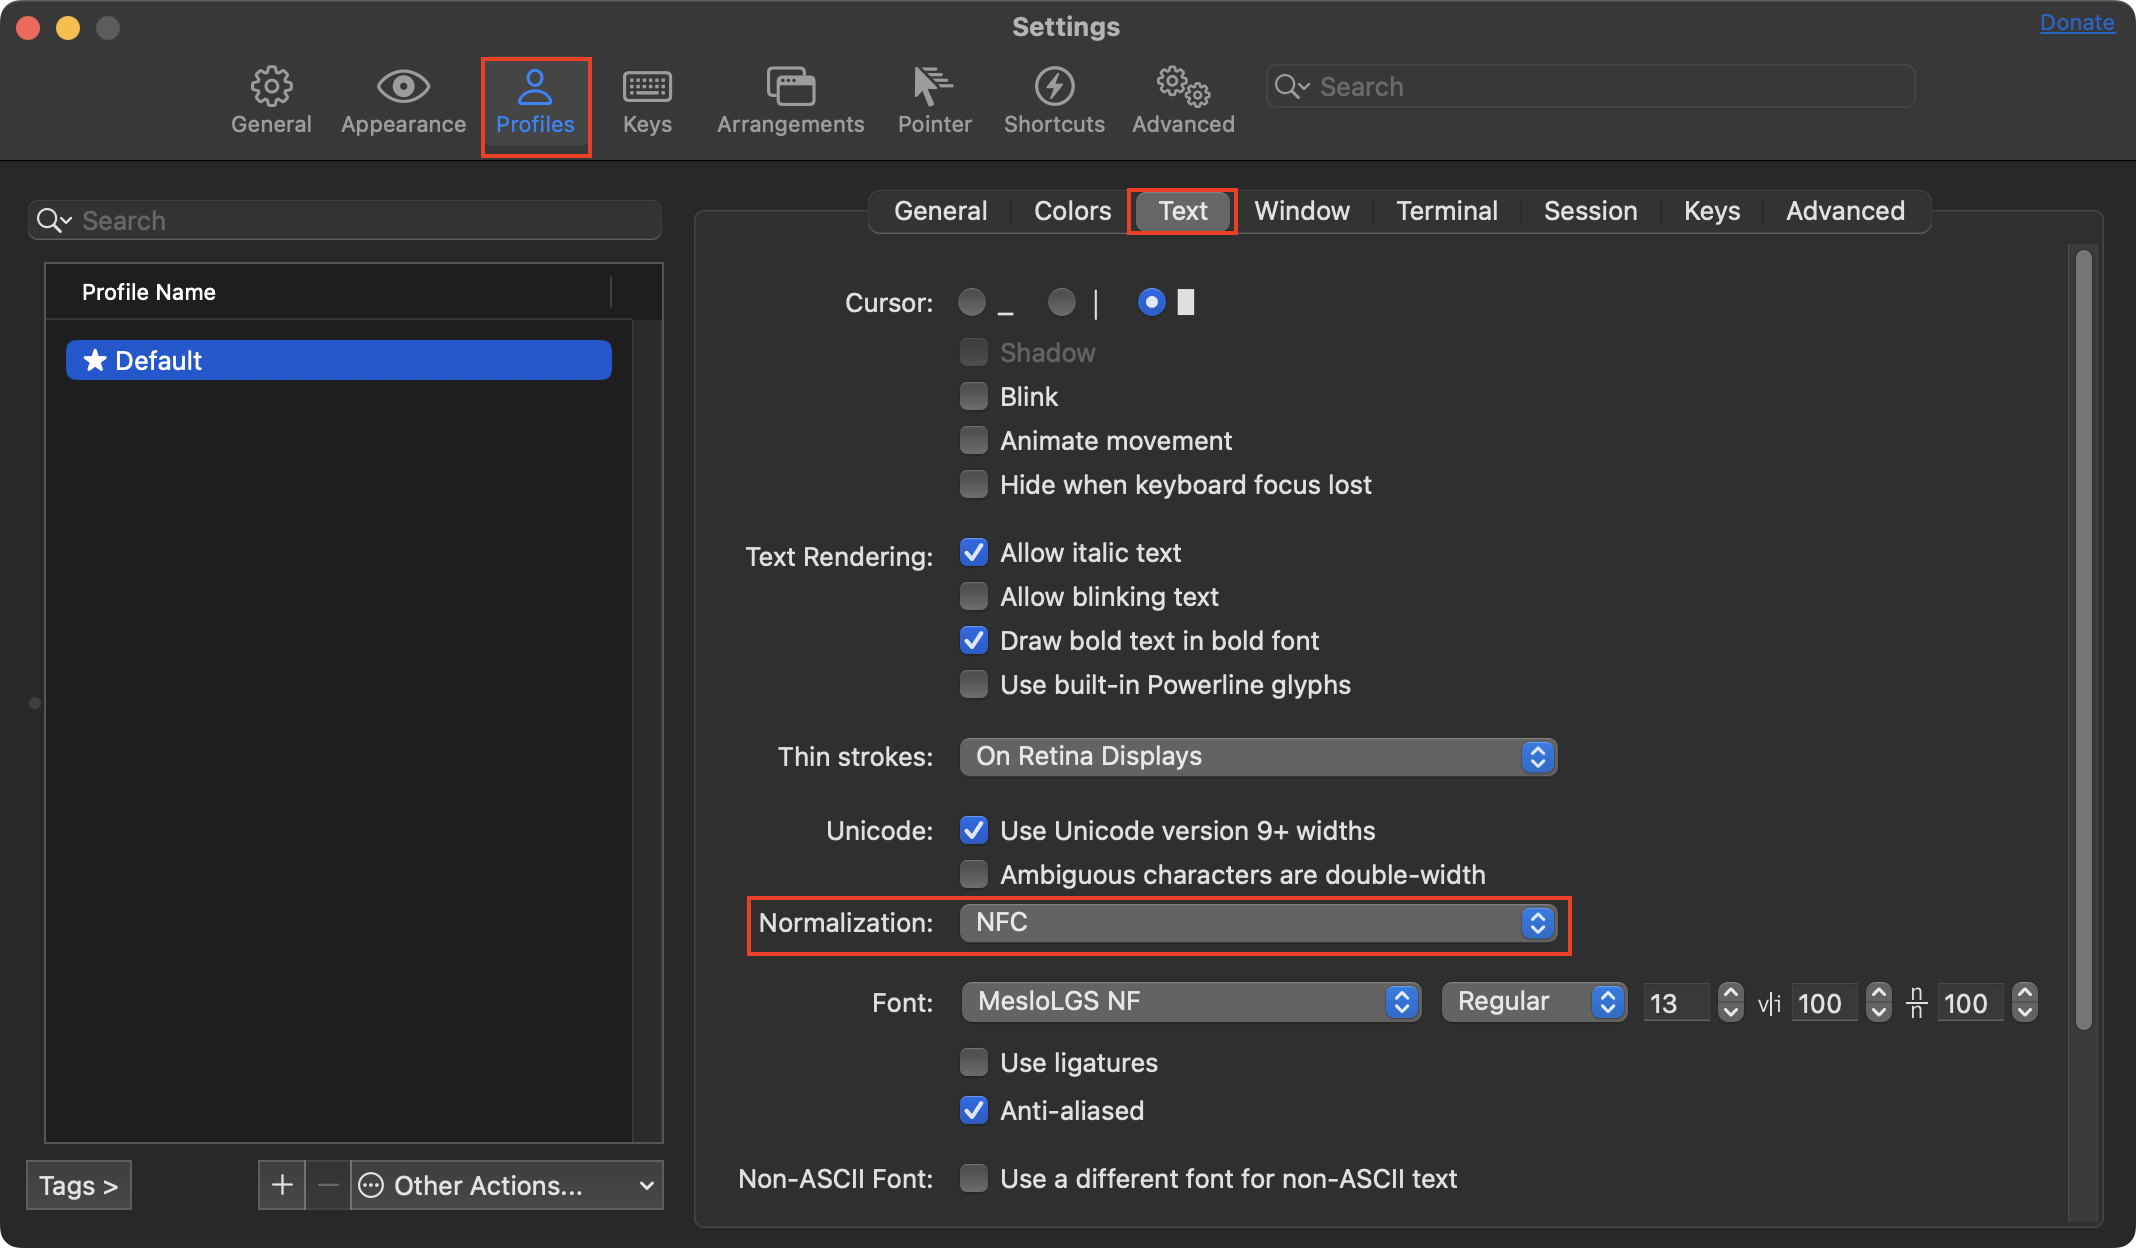Check Ambiguous characters are double-width
2136x1248 pixels.
[973, 873]
